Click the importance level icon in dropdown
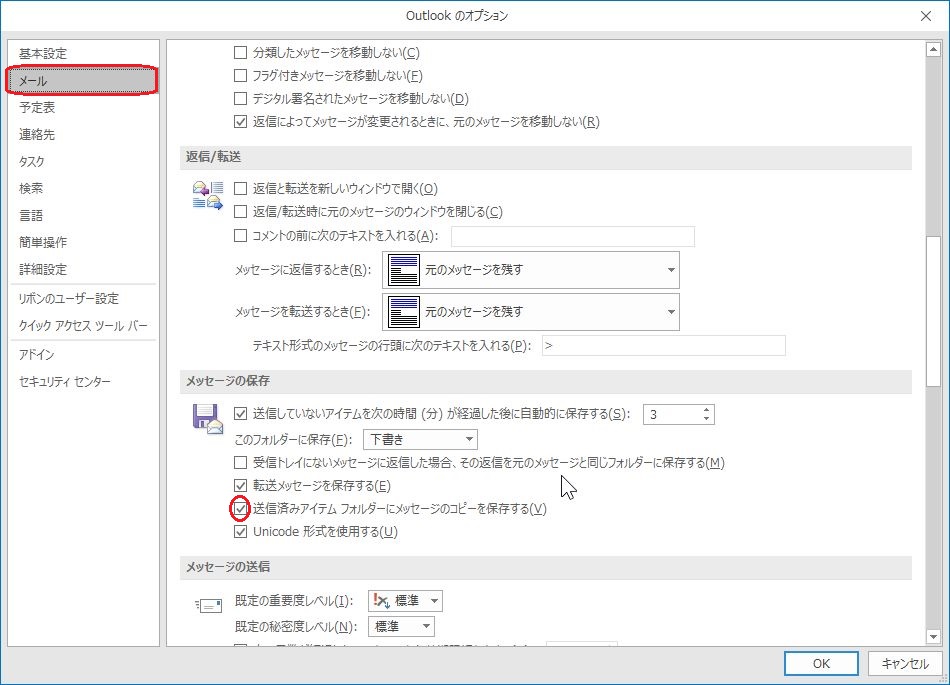The image size is (950, 685). click(x=382, y=601)
